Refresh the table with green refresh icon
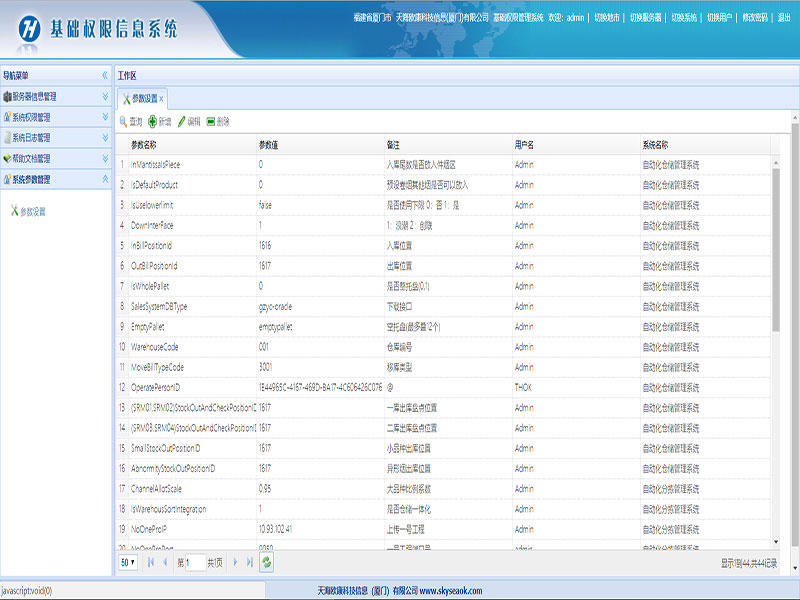 click(x=267, y=563)
